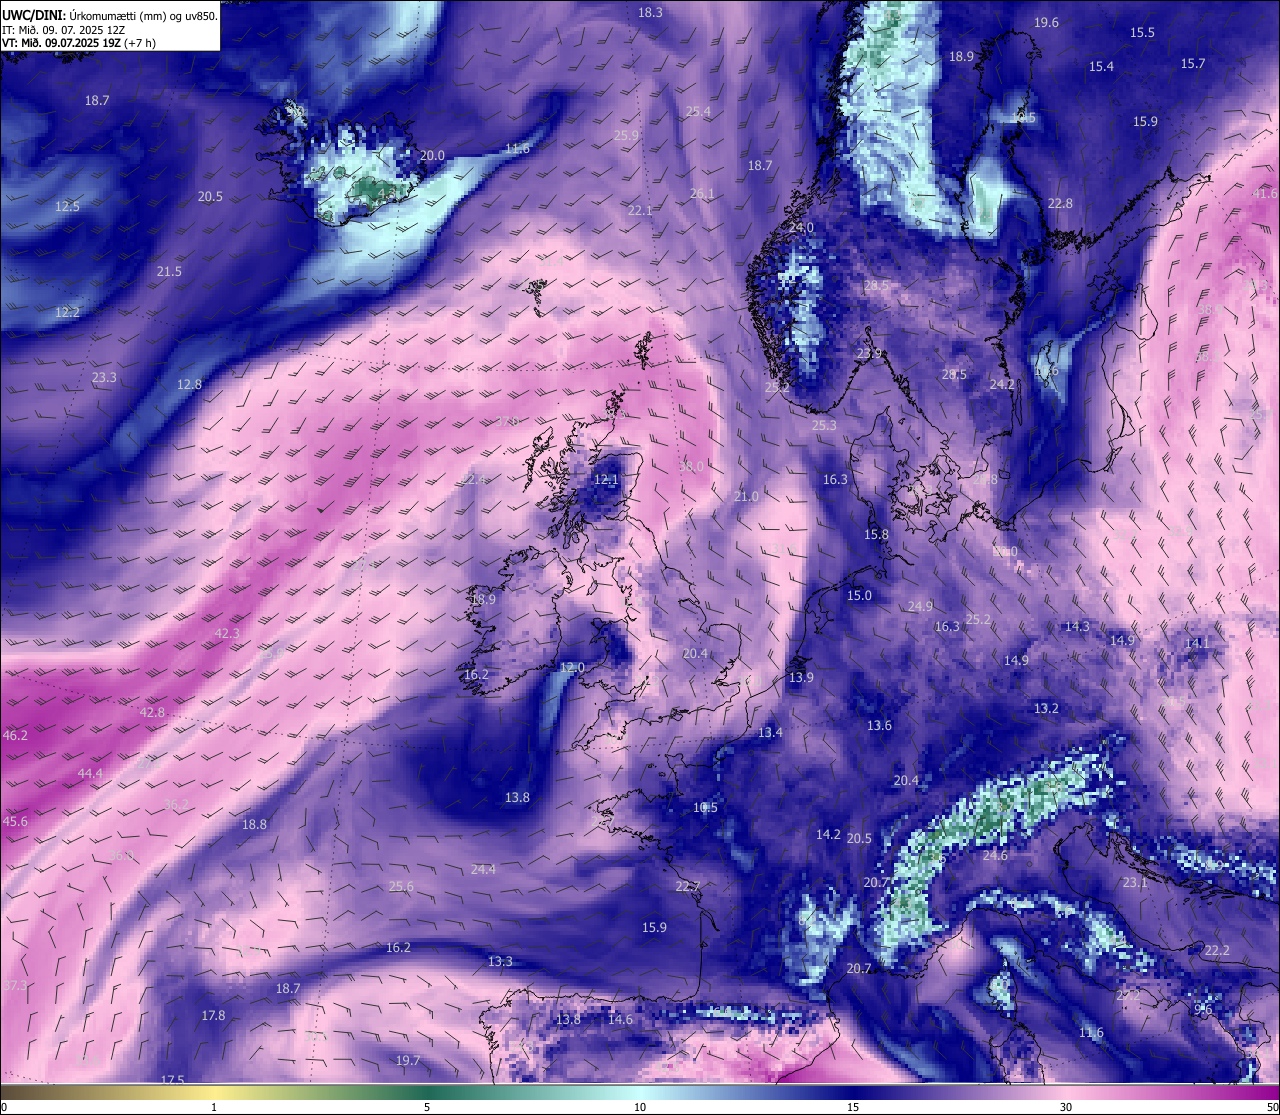The height and width of the screenshot is (1115, 1280).
Task: Click the 23.9 value label
Action: pyautogui.click(x=869, y=353)
